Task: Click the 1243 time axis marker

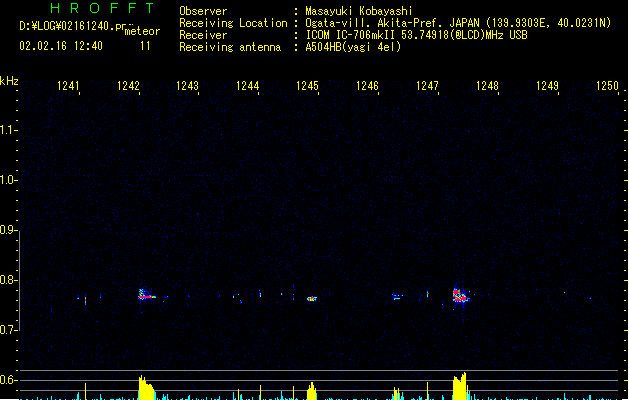Action: pos(188,86)
